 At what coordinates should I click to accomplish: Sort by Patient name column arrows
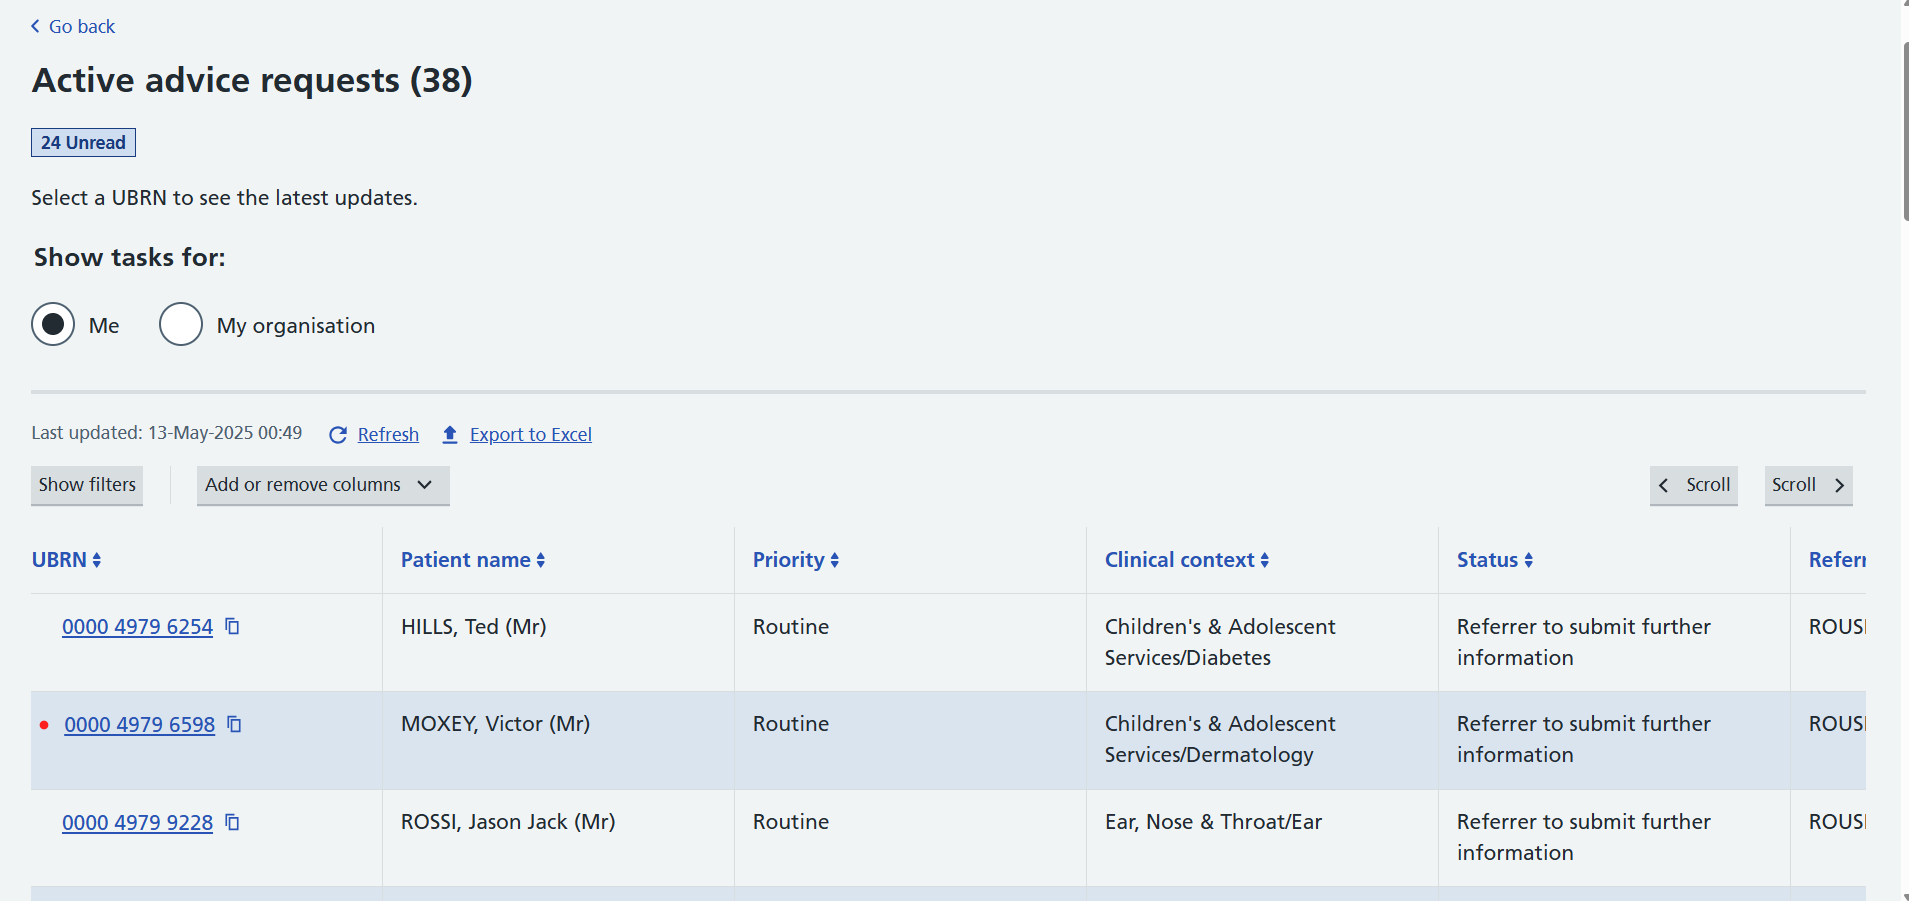(x=541, y=560)
